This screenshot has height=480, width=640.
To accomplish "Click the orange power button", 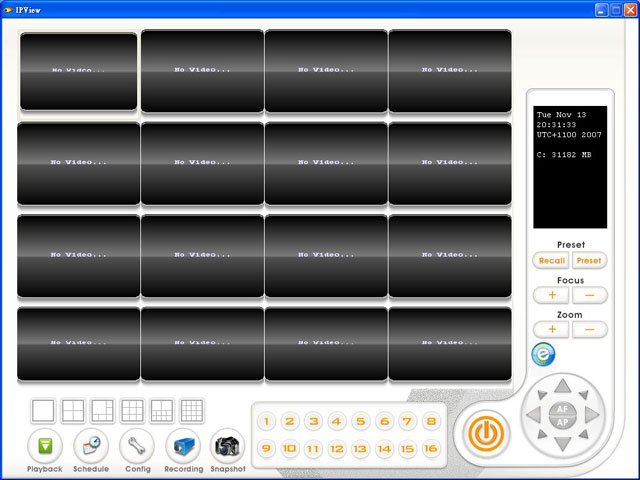I will 486,433.
